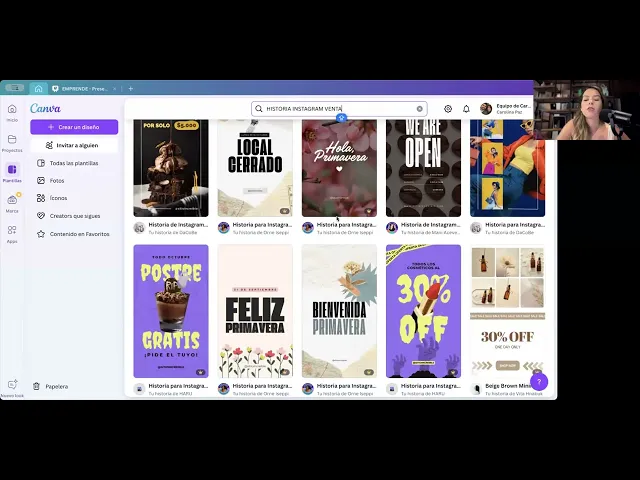Click the Íconos shapes icon
This screenshot has width=640, height=480.
(41, 198)
